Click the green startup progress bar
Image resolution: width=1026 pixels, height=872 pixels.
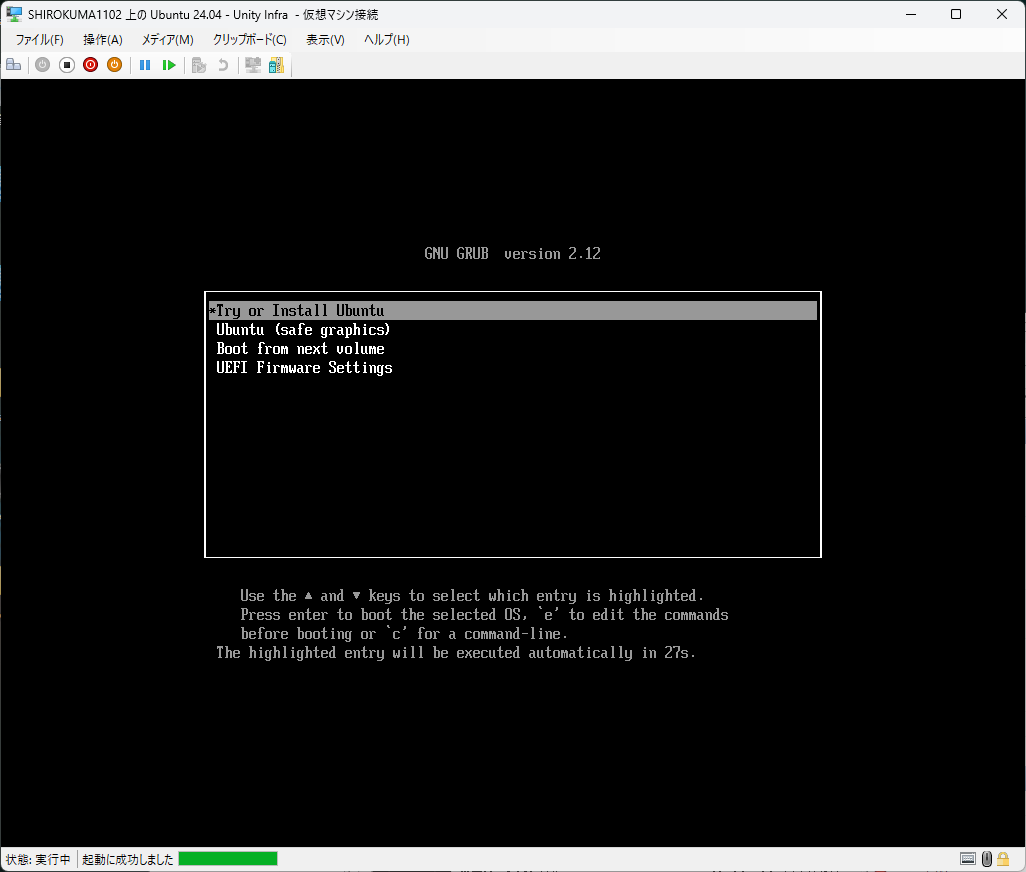click(228, 858)
